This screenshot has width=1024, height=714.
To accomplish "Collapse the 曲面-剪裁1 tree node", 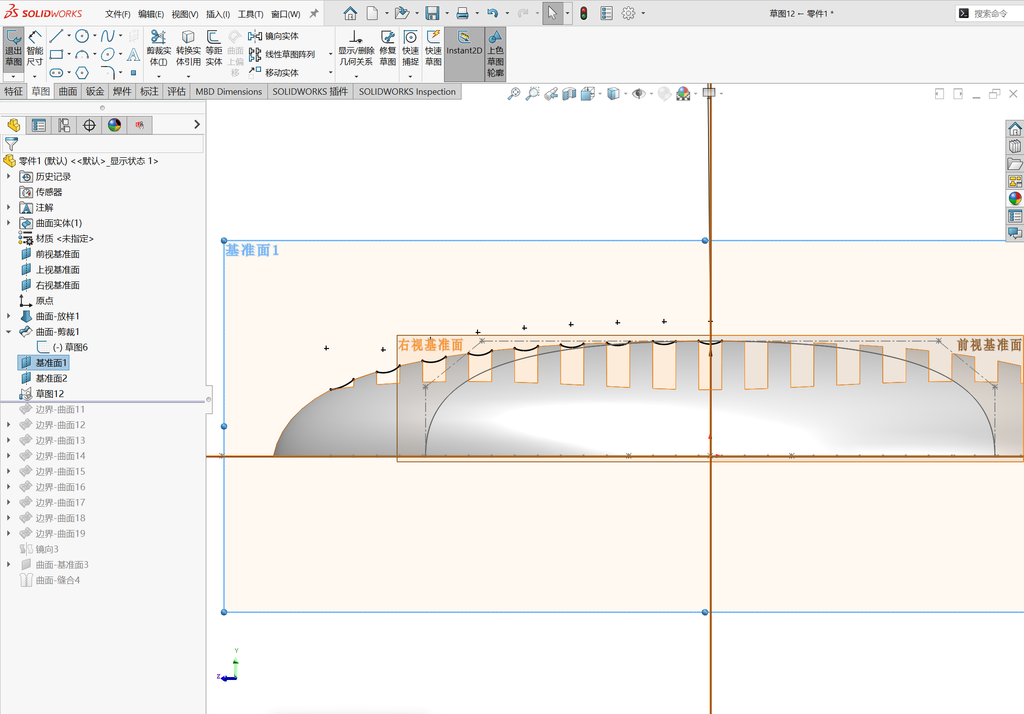I will point(8,332).
